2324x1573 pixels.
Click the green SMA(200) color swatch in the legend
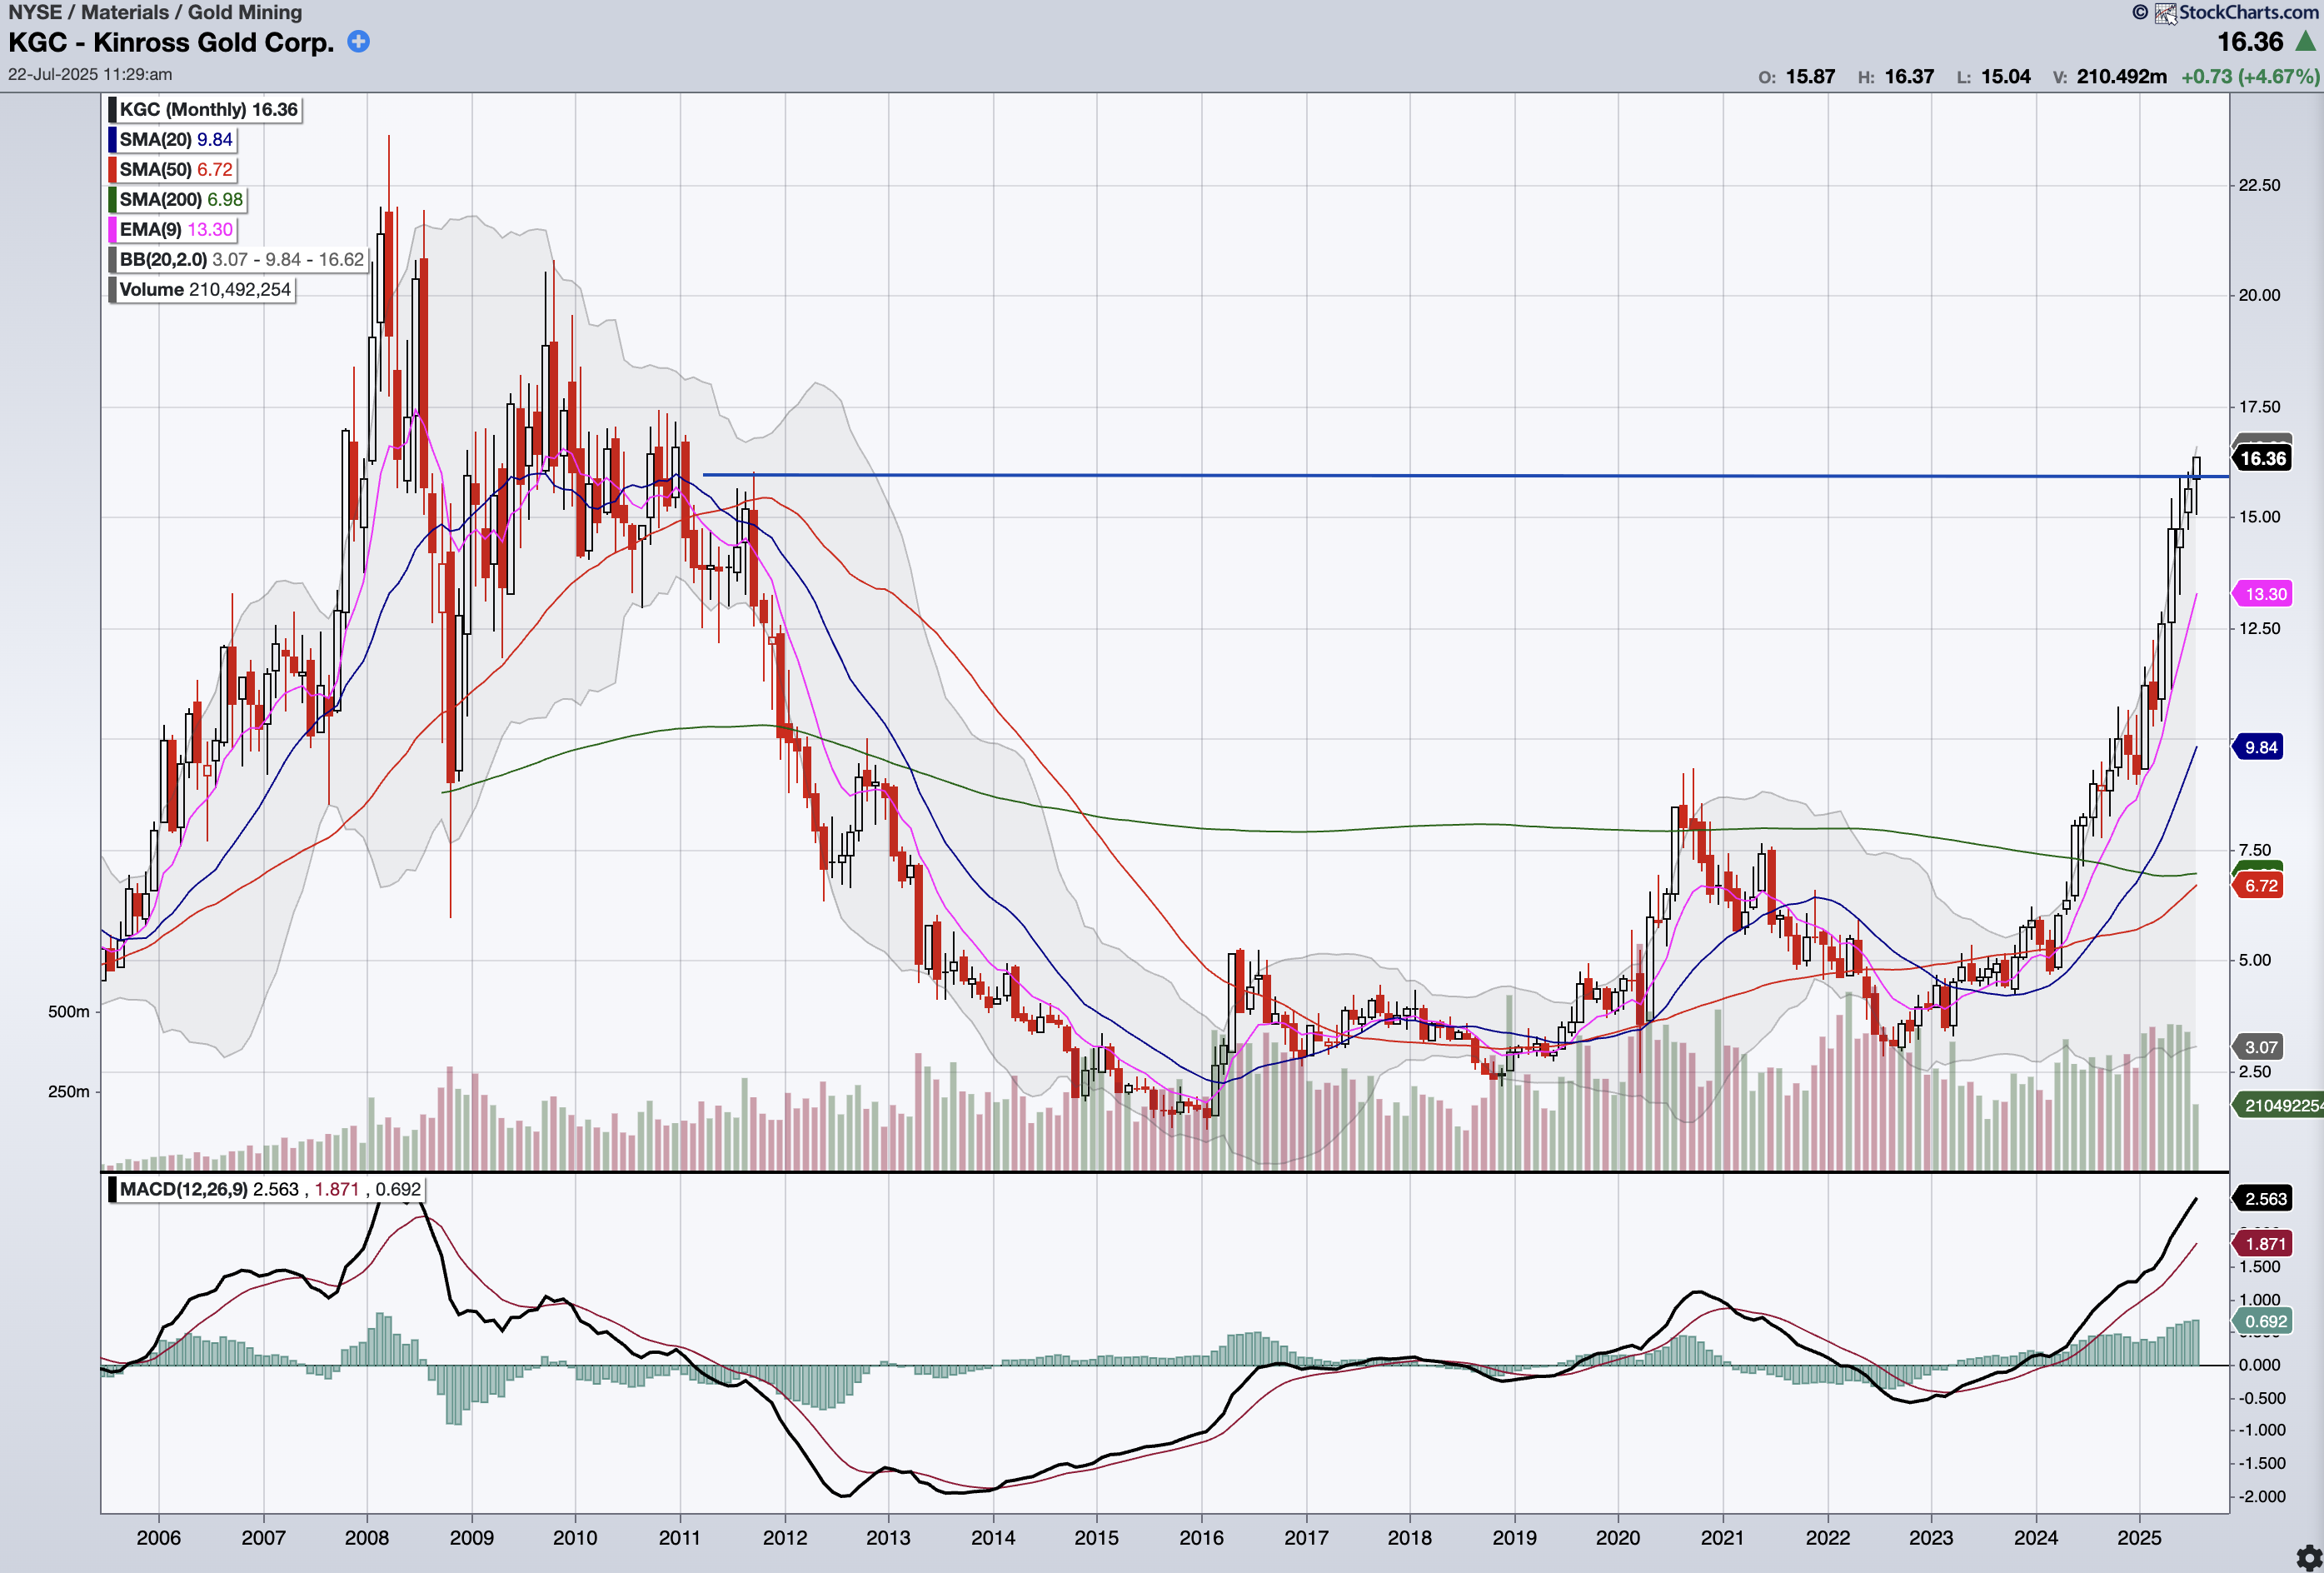112,200
